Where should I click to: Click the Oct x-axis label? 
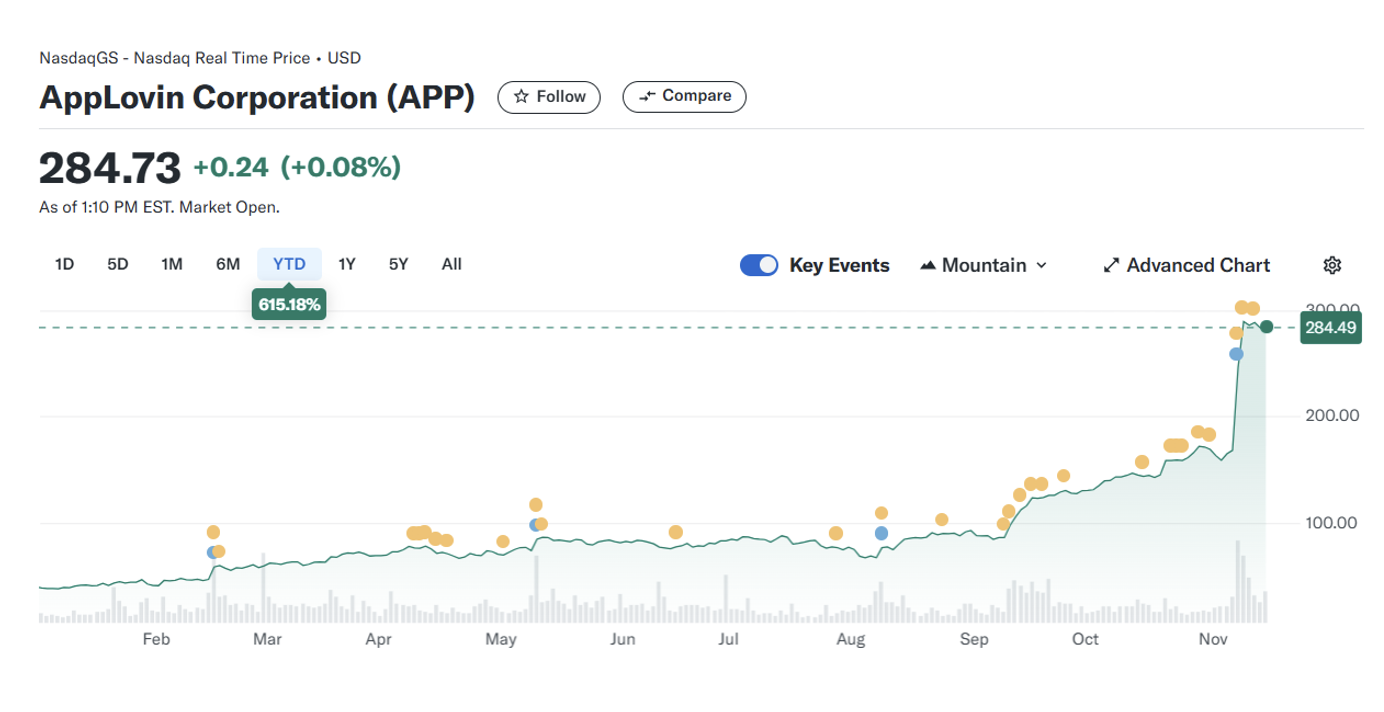point(1085,639)
